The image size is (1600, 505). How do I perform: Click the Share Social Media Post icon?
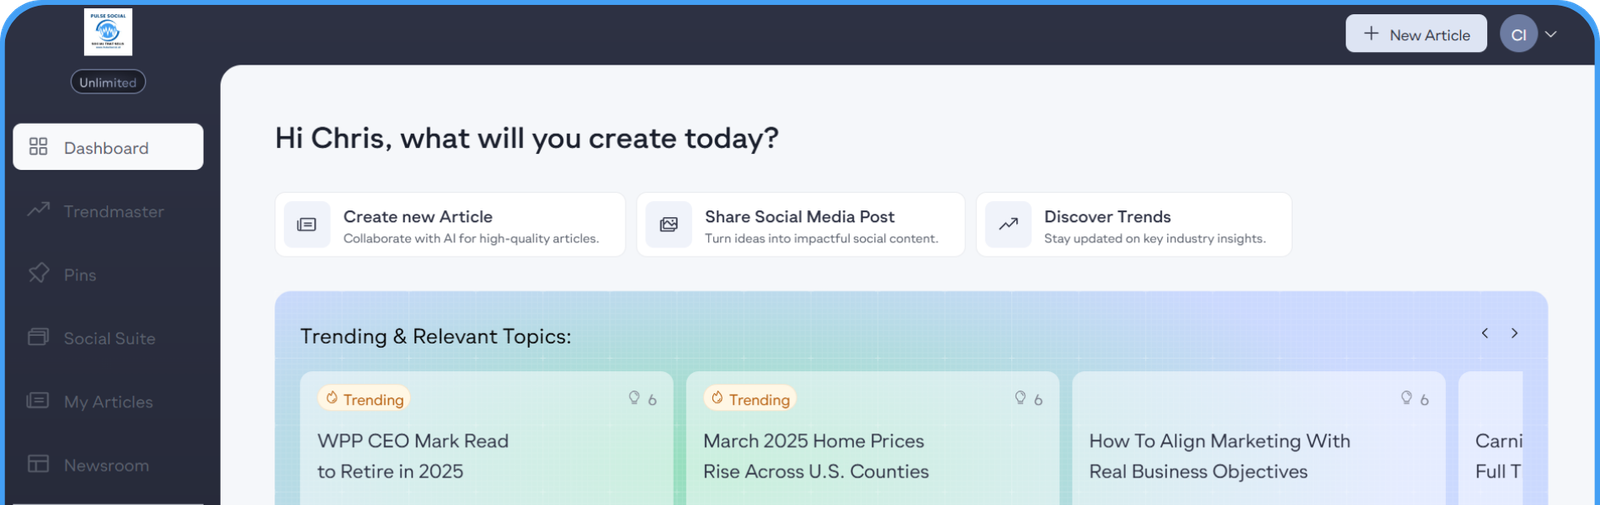[668, 225]
